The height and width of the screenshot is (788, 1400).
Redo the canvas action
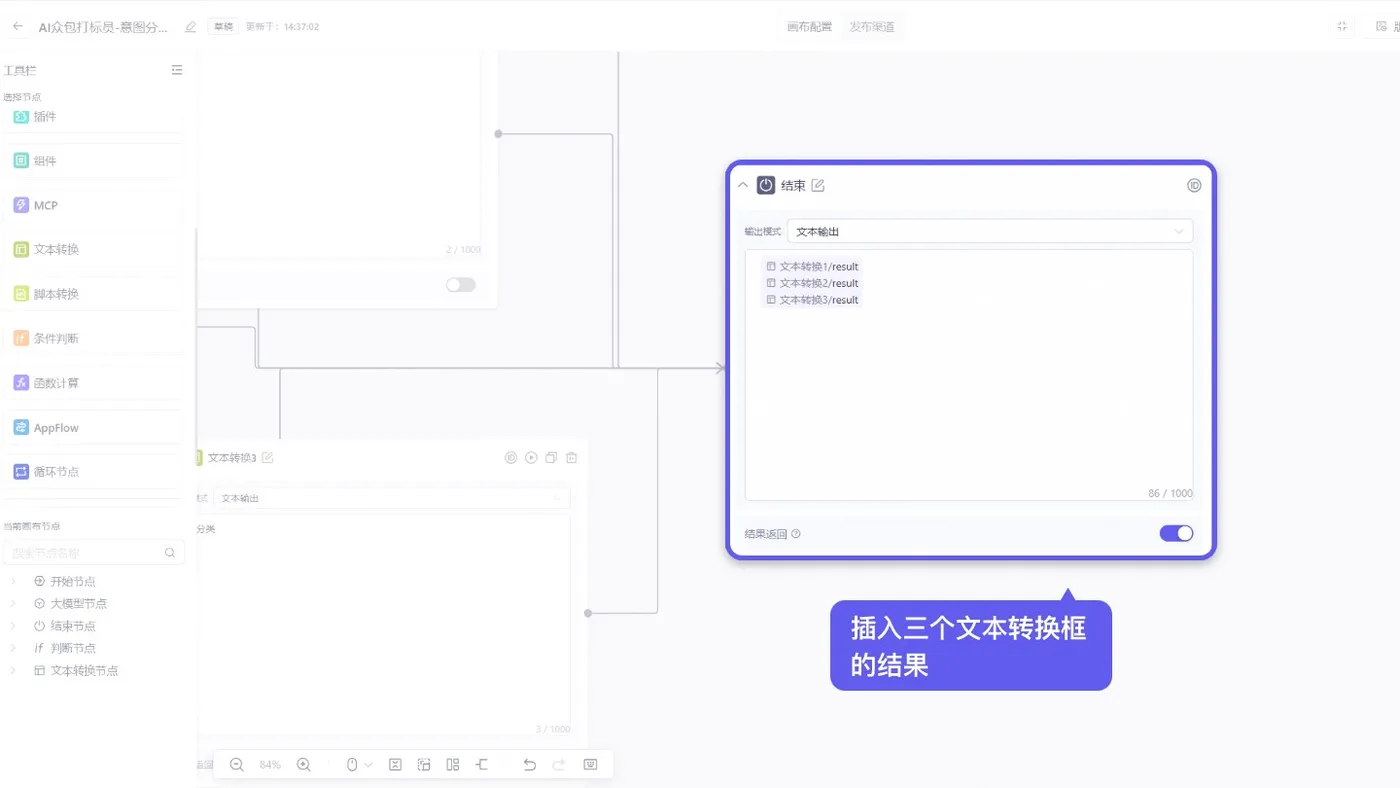click(559, 764)
